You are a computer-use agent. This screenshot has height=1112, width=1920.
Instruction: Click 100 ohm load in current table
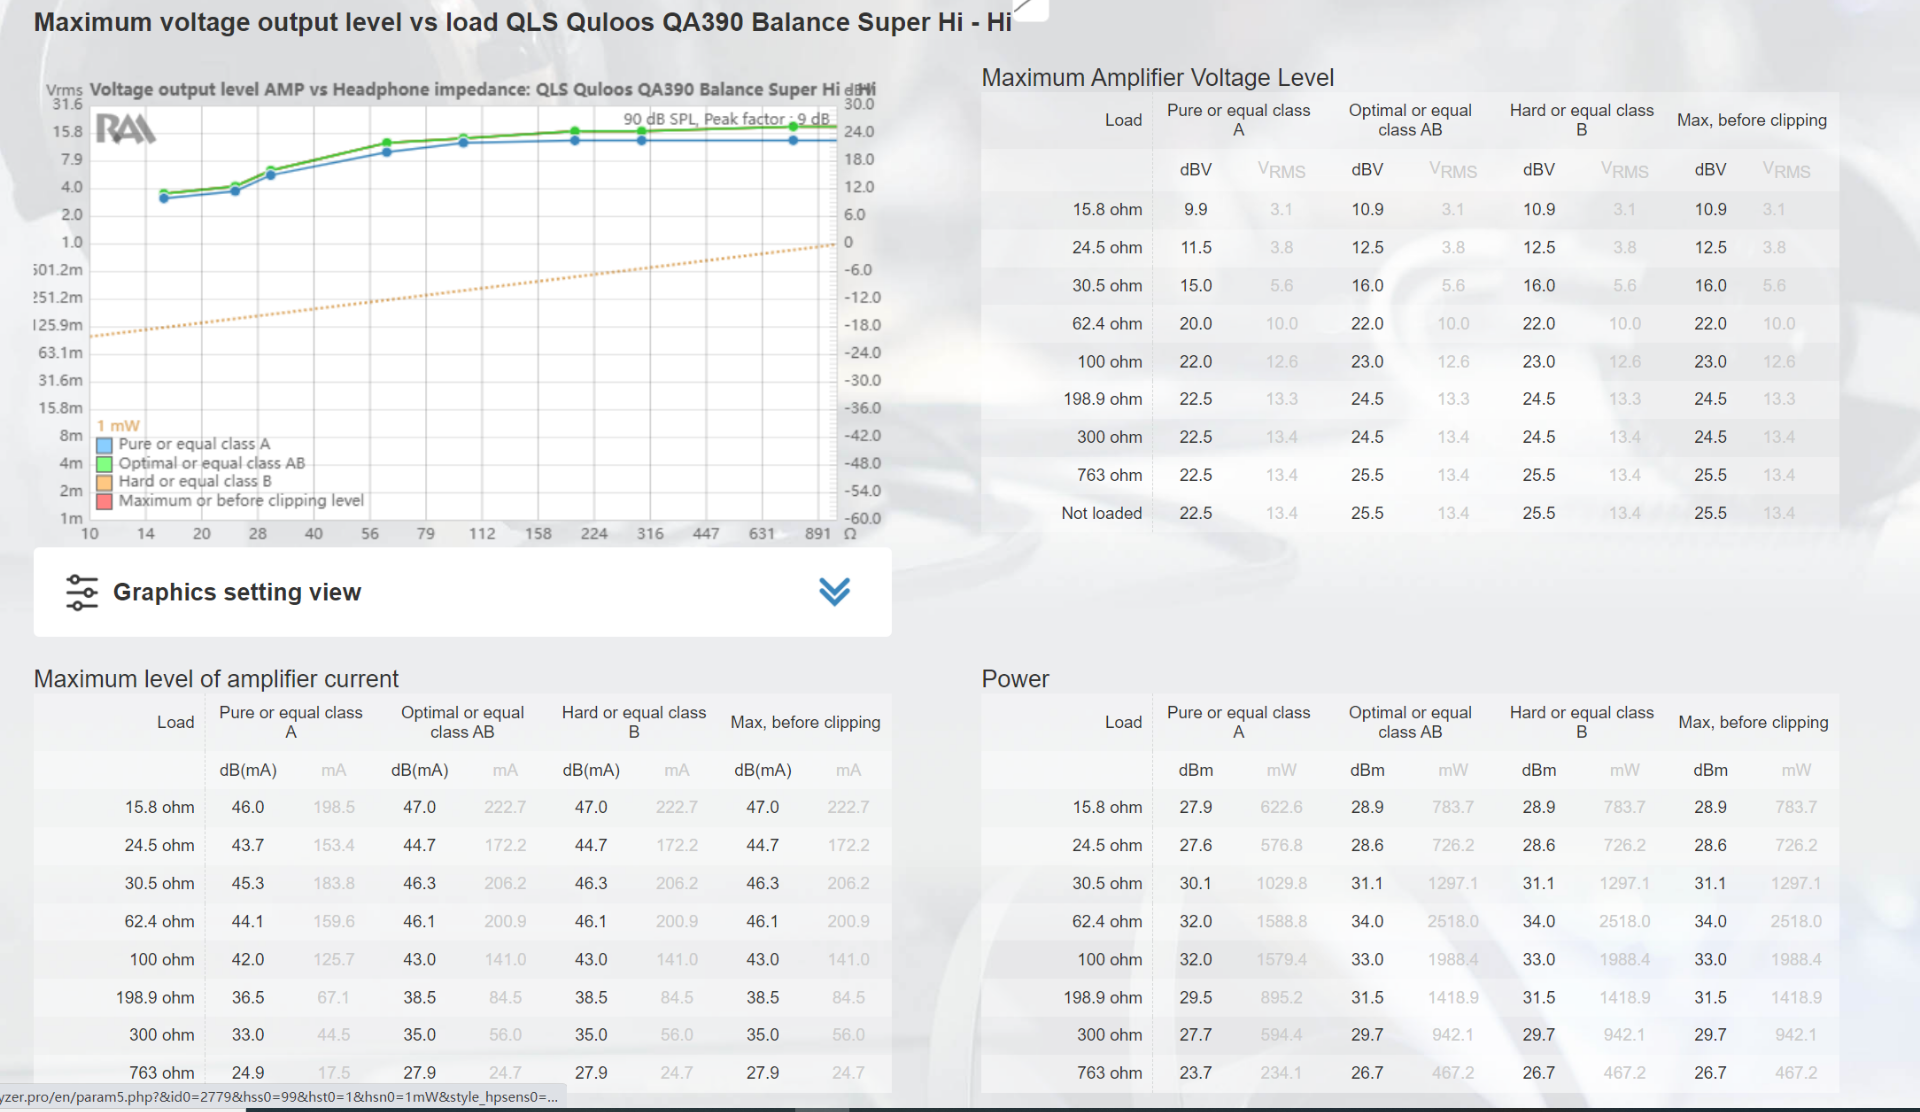pyautogui.click(x=162, y=959)
